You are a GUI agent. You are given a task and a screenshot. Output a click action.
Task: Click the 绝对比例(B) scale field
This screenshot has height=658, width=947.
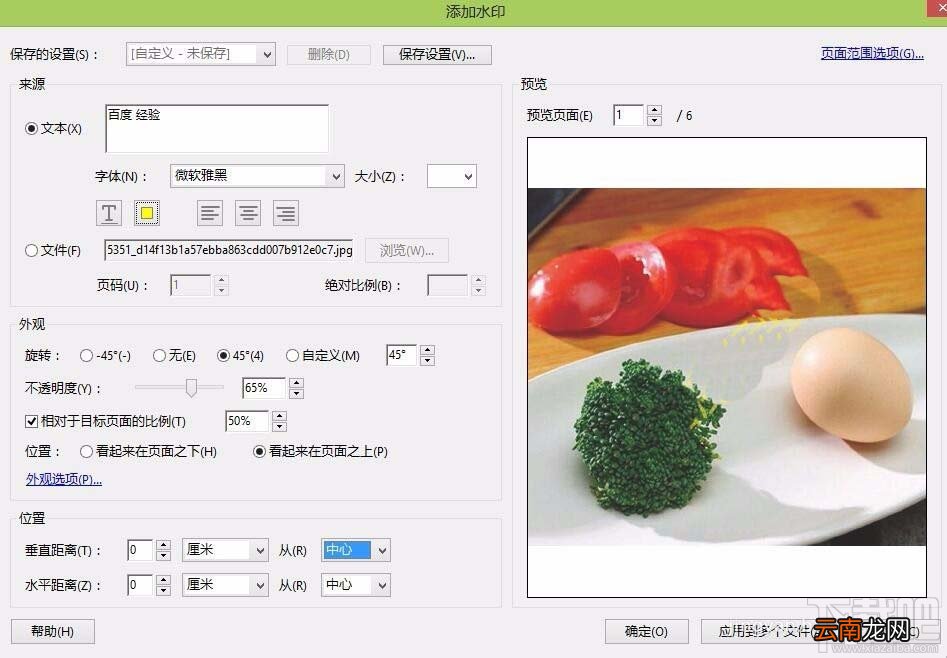point(448,285)
